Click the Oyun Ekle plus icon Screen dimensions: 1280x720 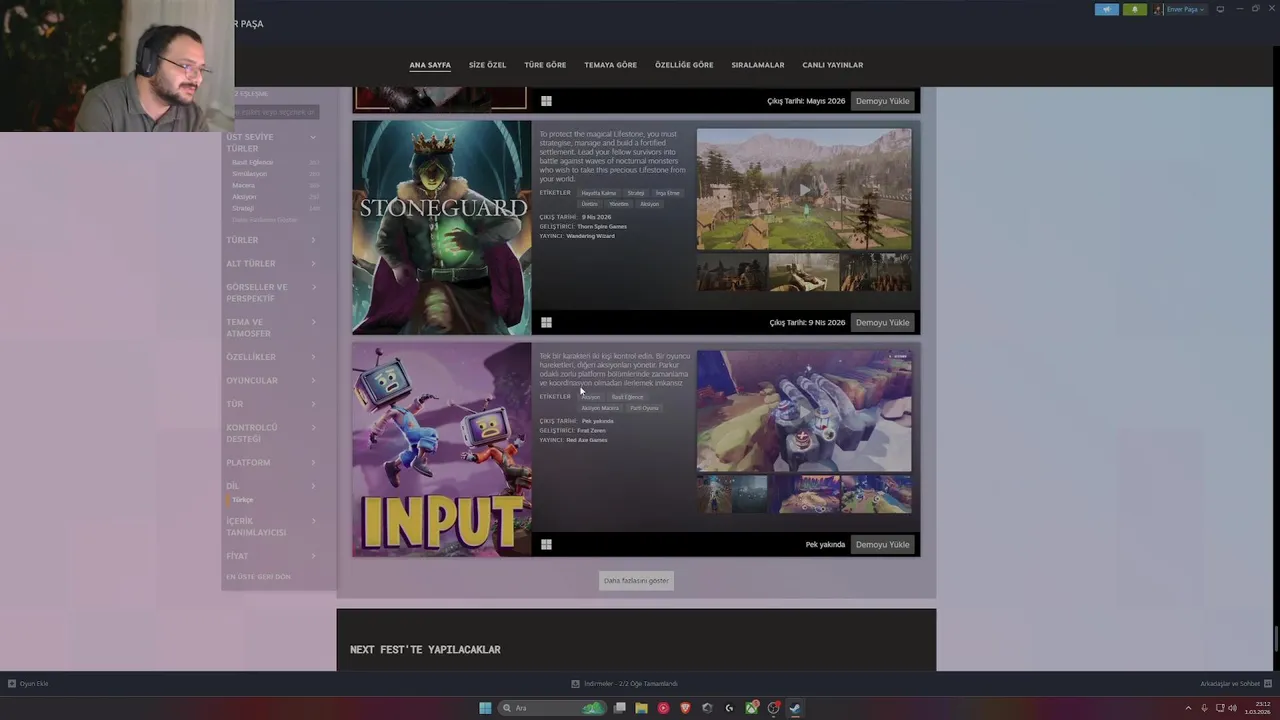pyautogui.click(x=12, y=684)
